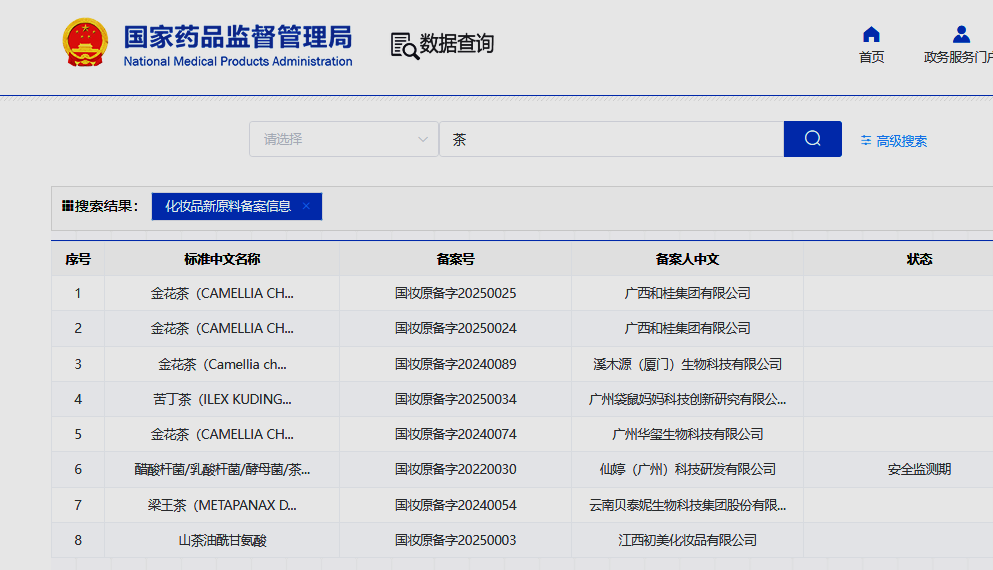Click 云南贝泰妮生物科技集团股份有限... cell
This screenshot has height=570, width=993.
[x=687, y=505]
